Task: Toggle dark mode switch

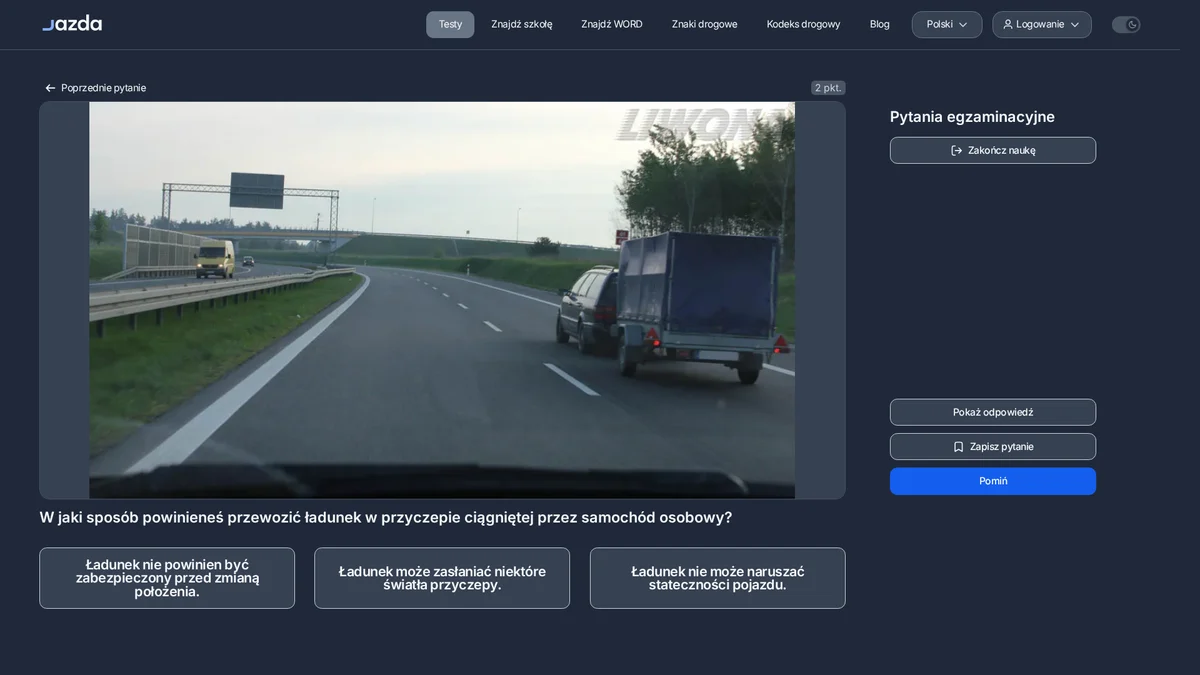Action: pyautogui.click(x=1126, y=24)
